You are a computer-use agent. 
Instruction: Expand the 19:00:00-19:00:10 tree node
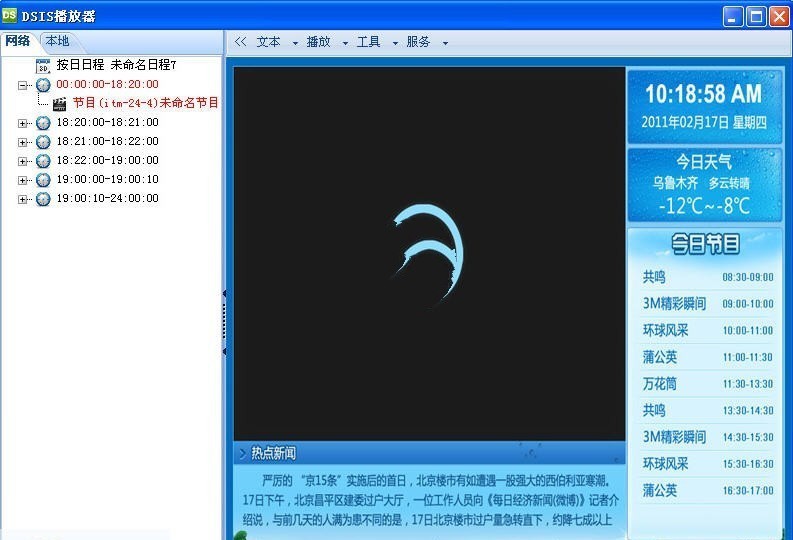23,180
